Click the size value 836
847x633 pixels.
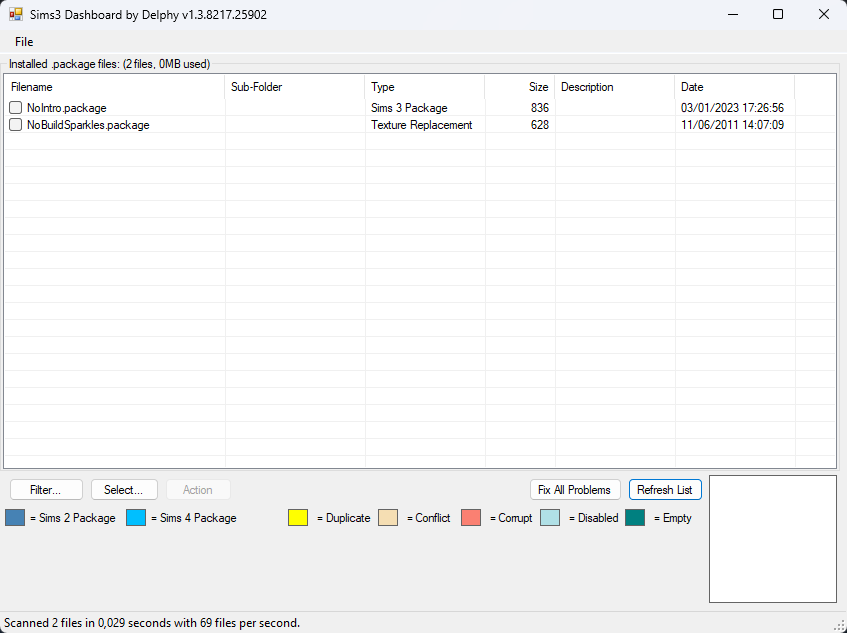(540, 108)
